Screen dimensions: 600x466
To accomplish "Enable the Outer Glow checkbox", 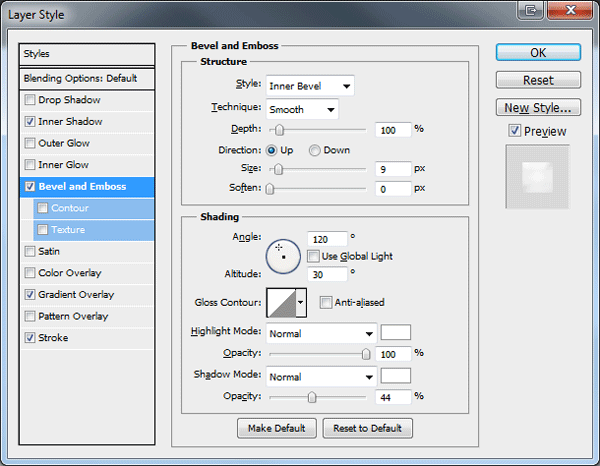I will tap(30, 143).
